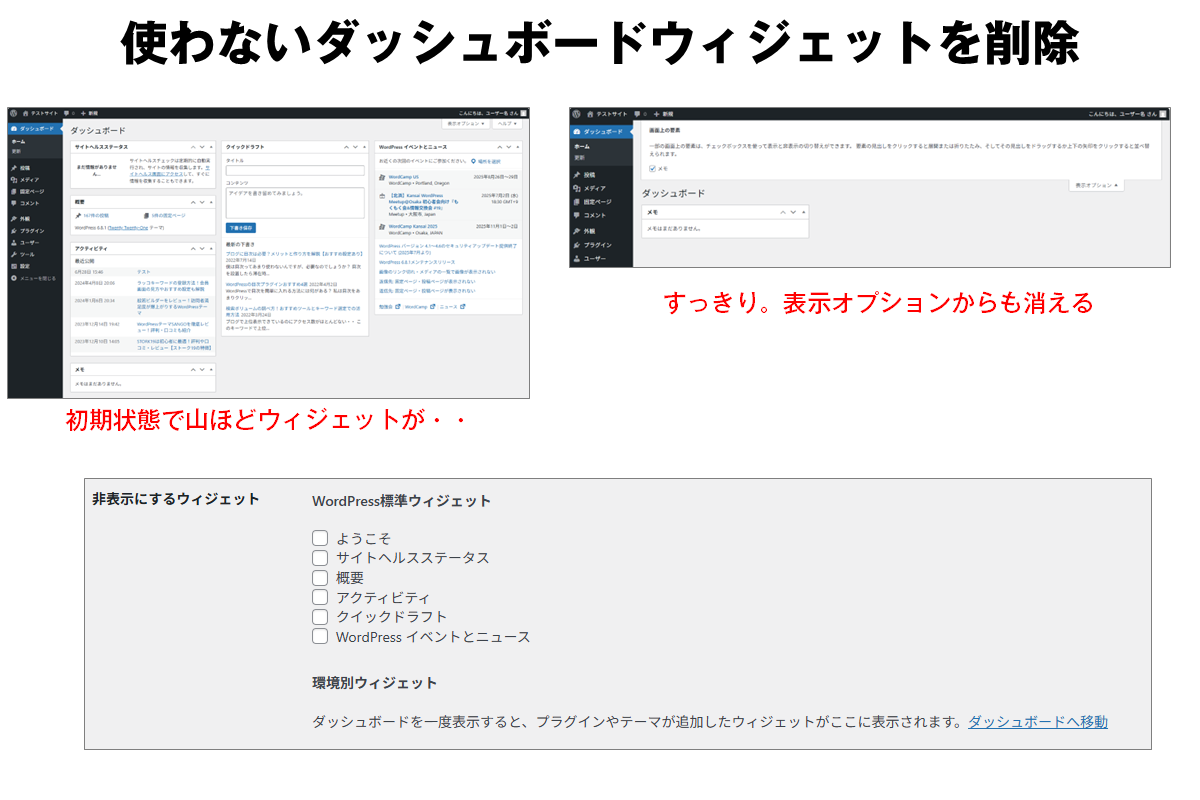This screenshot has width=1200, height=800.
Task: Uncheck メモ in right screenshot screen options
Action: pyautogui.click(x=653, y=168)
